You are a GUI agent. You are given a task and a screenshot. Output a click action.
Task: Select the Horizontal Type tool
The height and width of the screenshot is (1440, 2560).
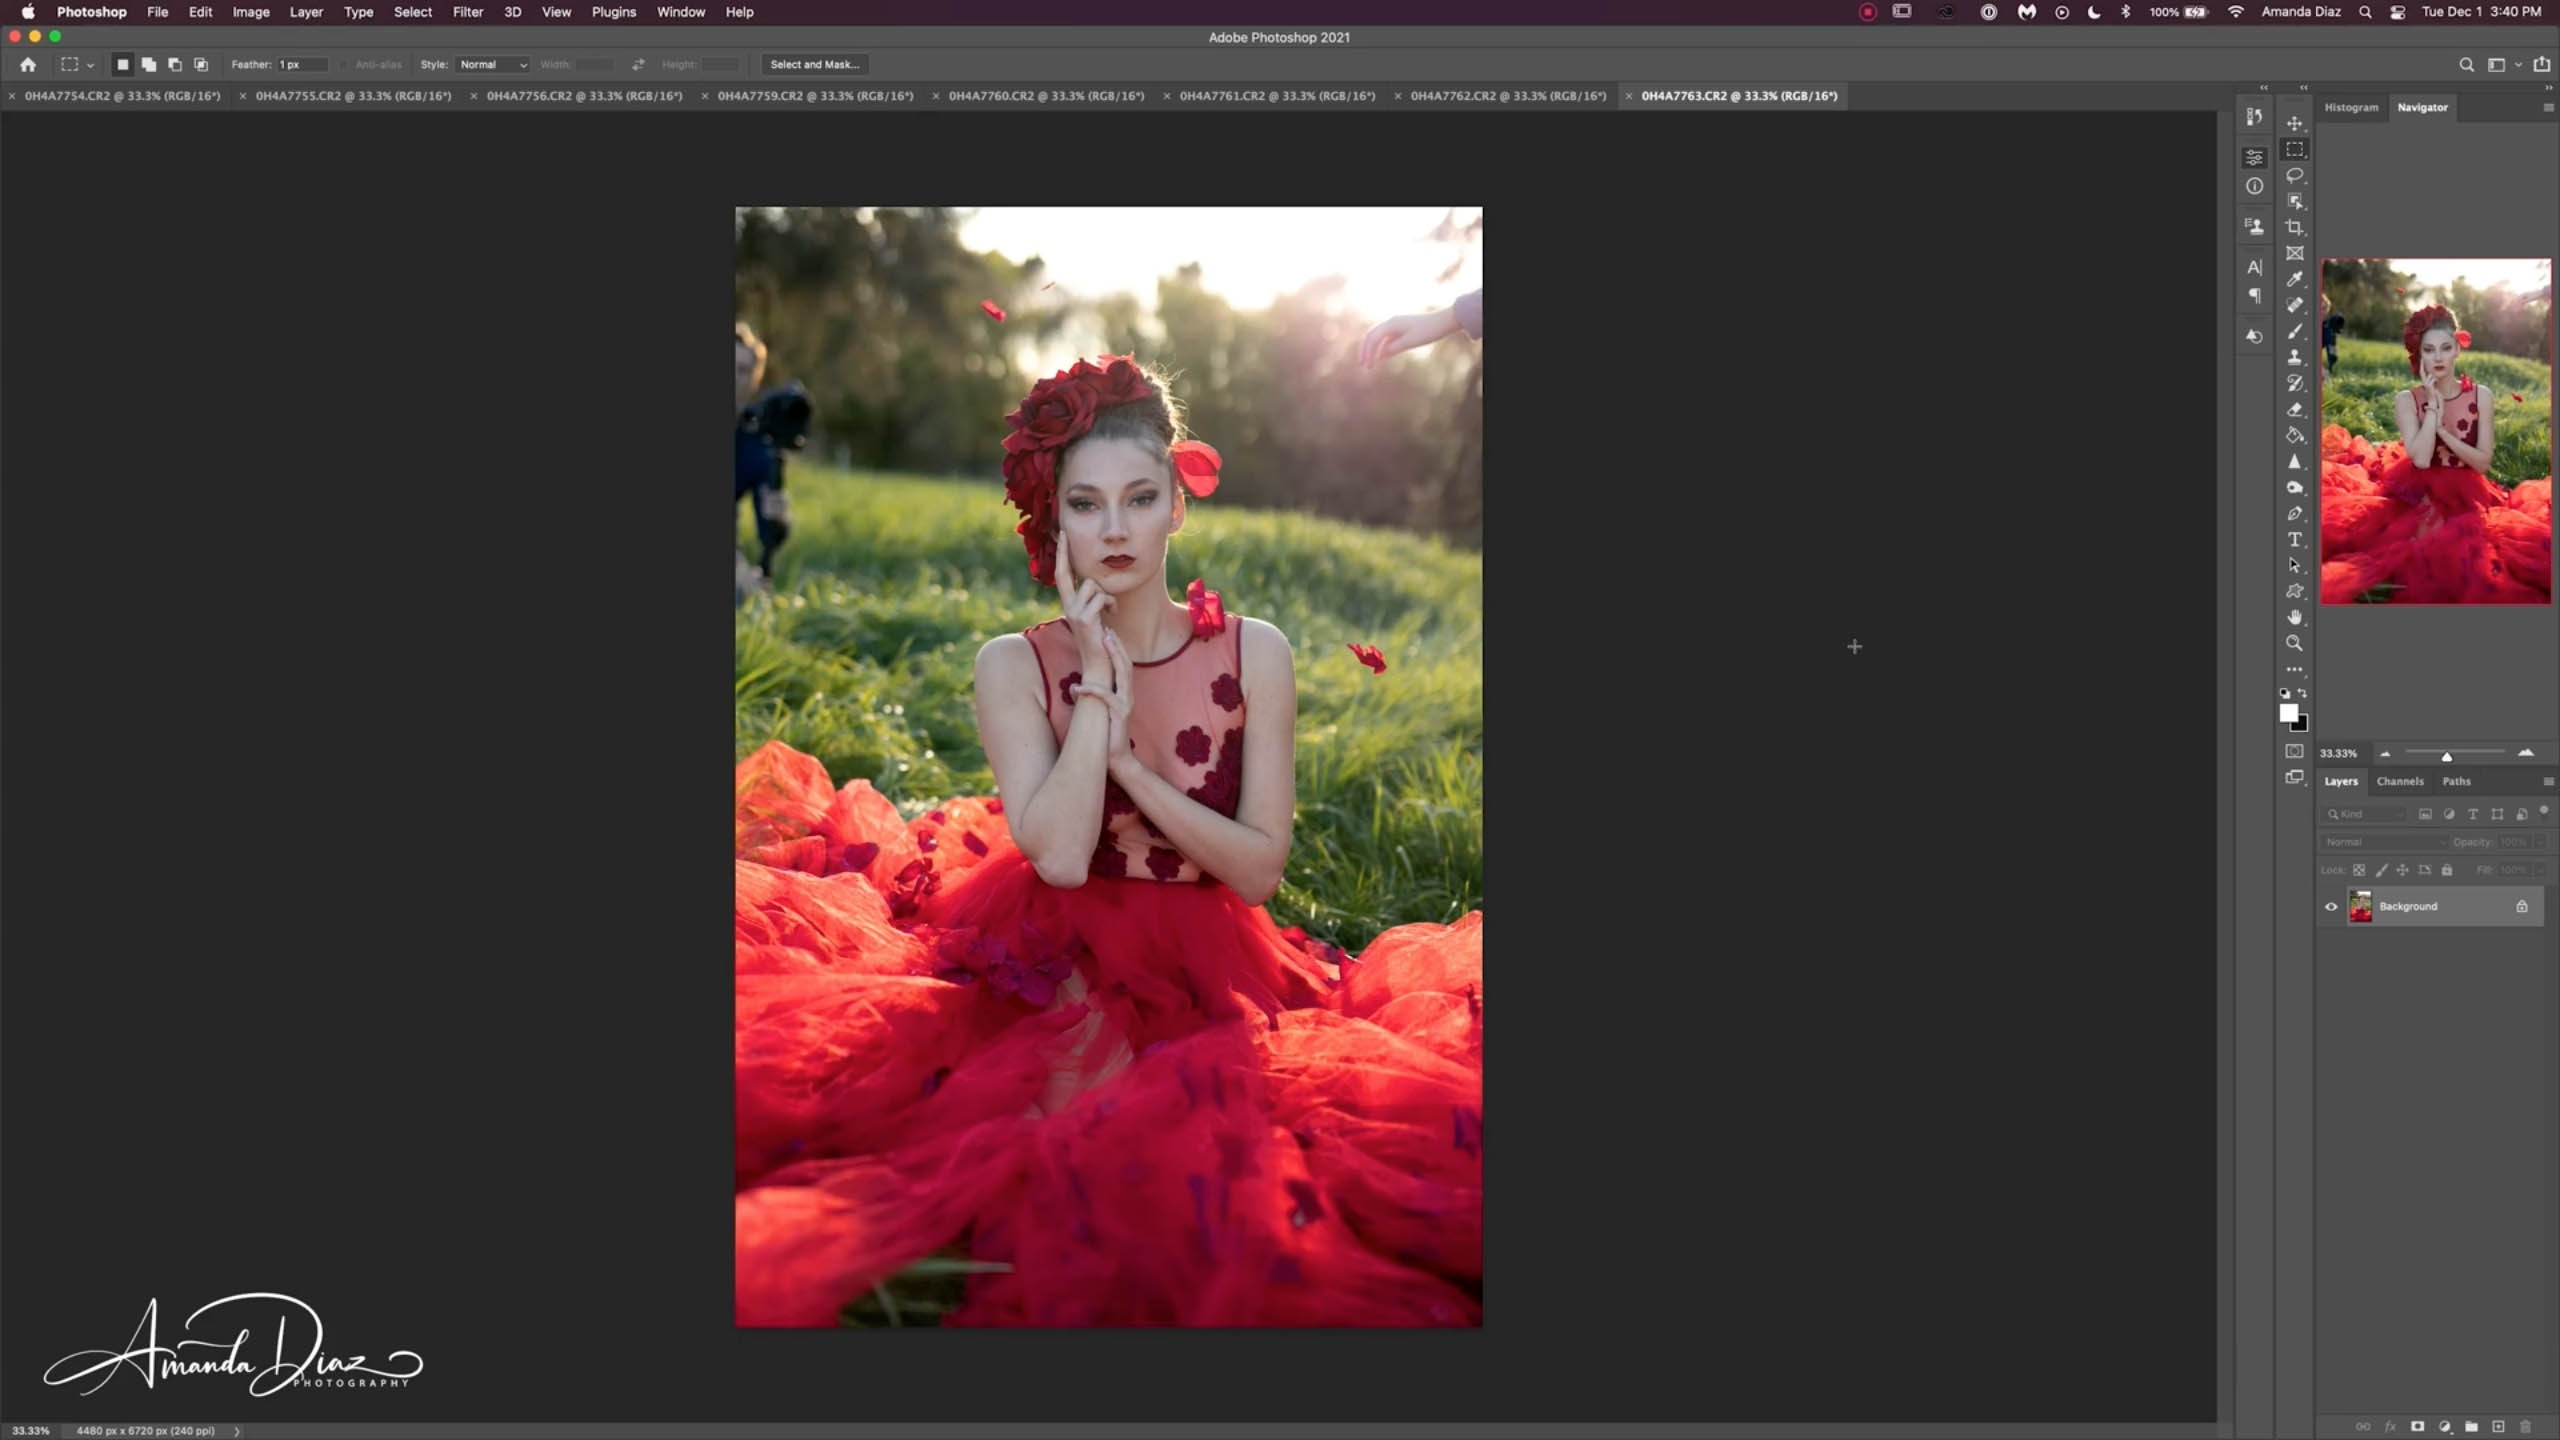tap(2294, 539)
